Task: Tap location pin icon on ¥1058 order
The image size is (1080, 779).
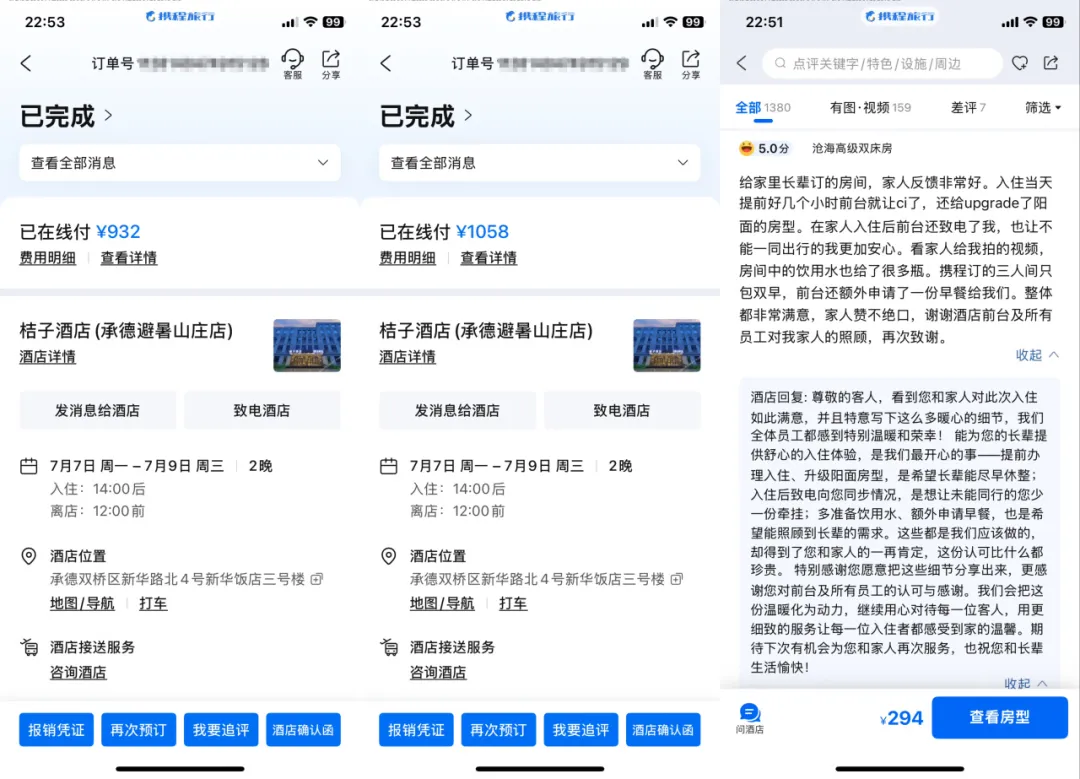Action: 388,556
